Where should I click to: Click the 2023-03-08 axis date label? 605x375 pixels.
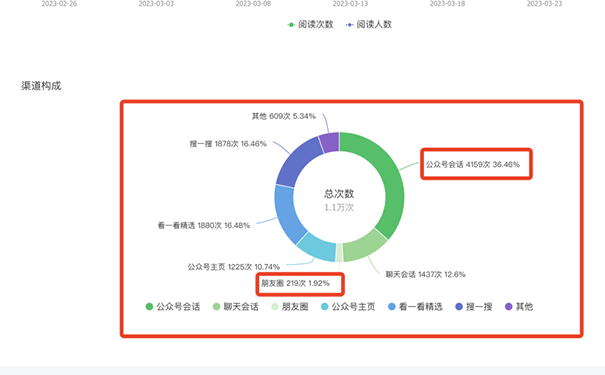tap(253, 4)
